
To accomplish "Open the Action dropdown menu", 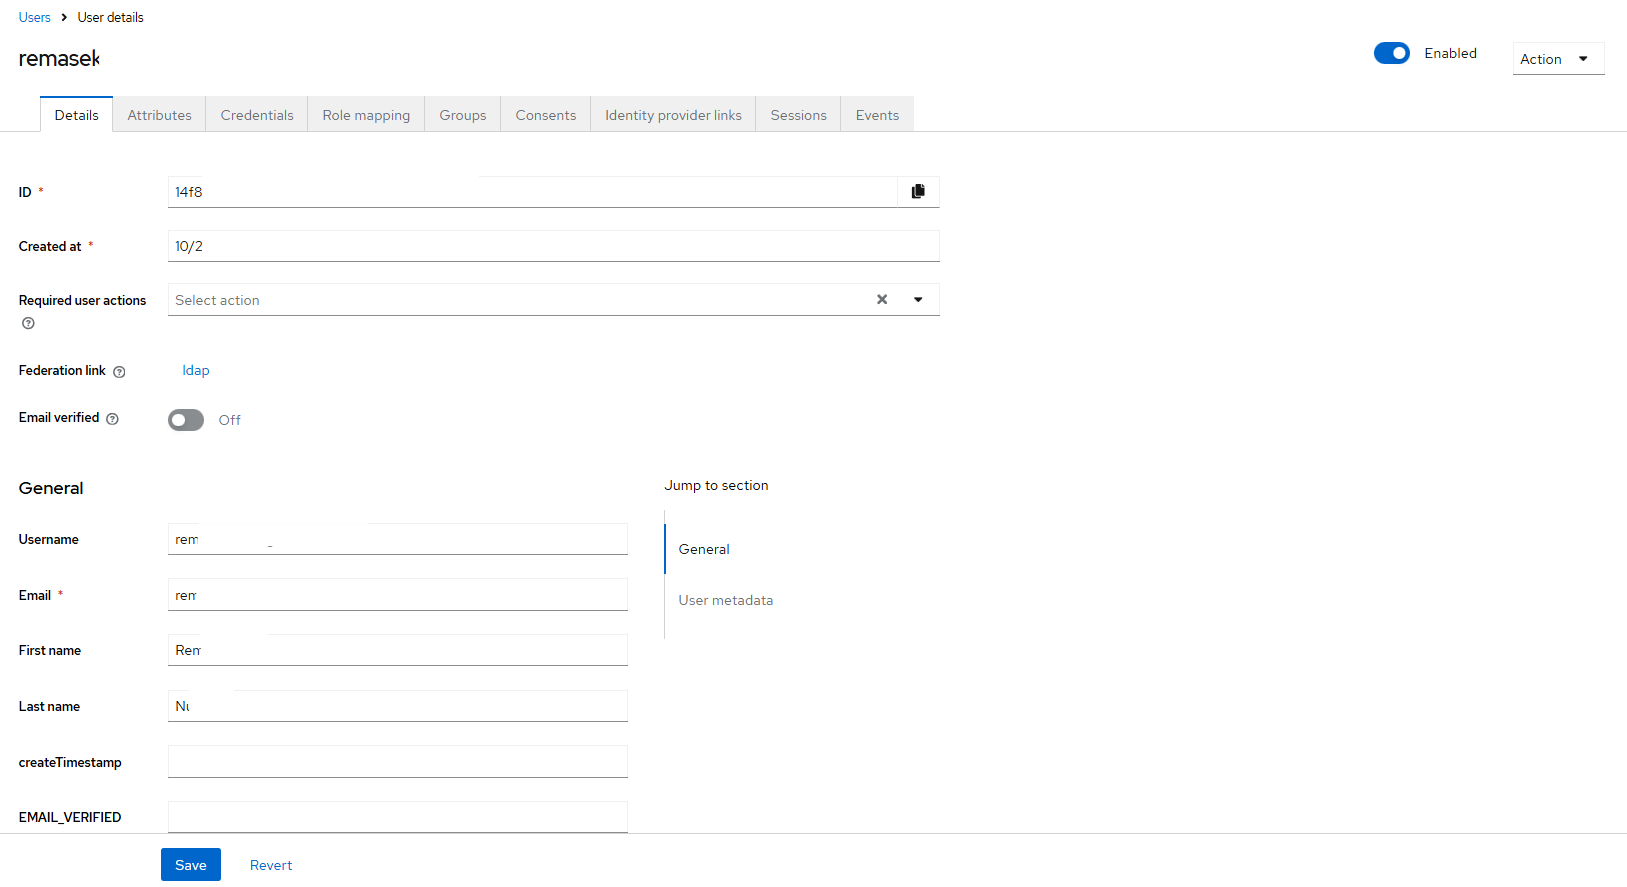I will coord(1558,59).
